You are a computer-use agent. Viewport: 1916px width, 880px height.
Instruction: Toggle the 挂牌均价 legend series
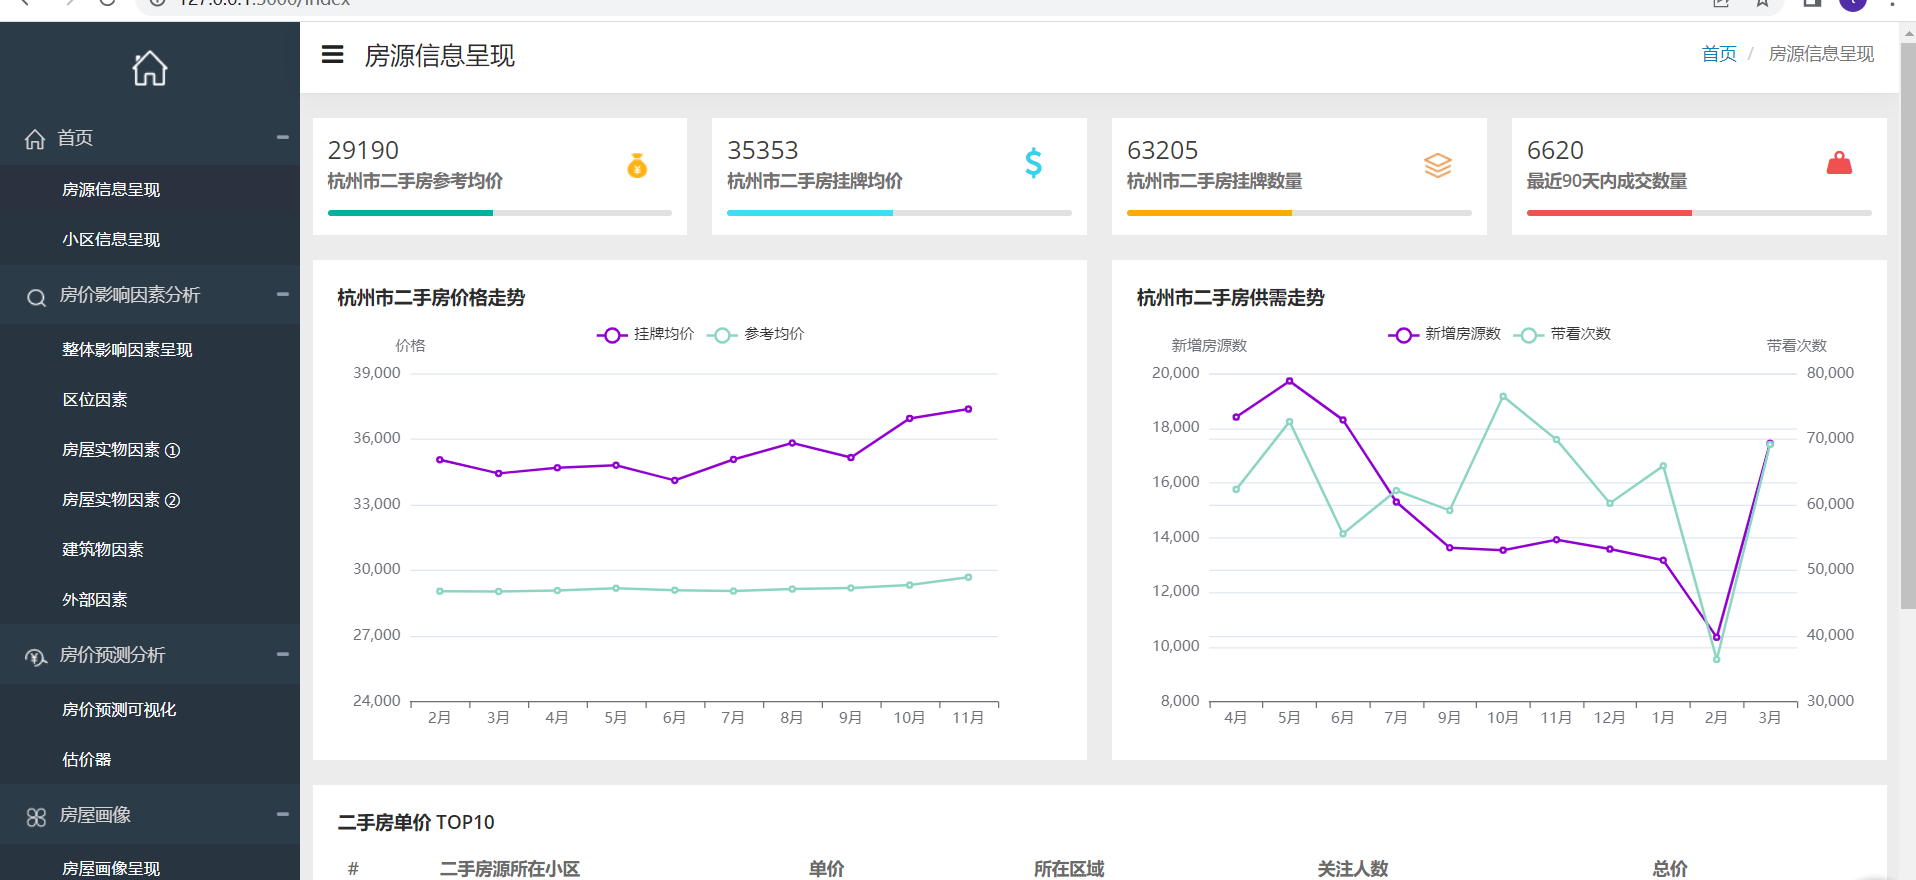645,334
